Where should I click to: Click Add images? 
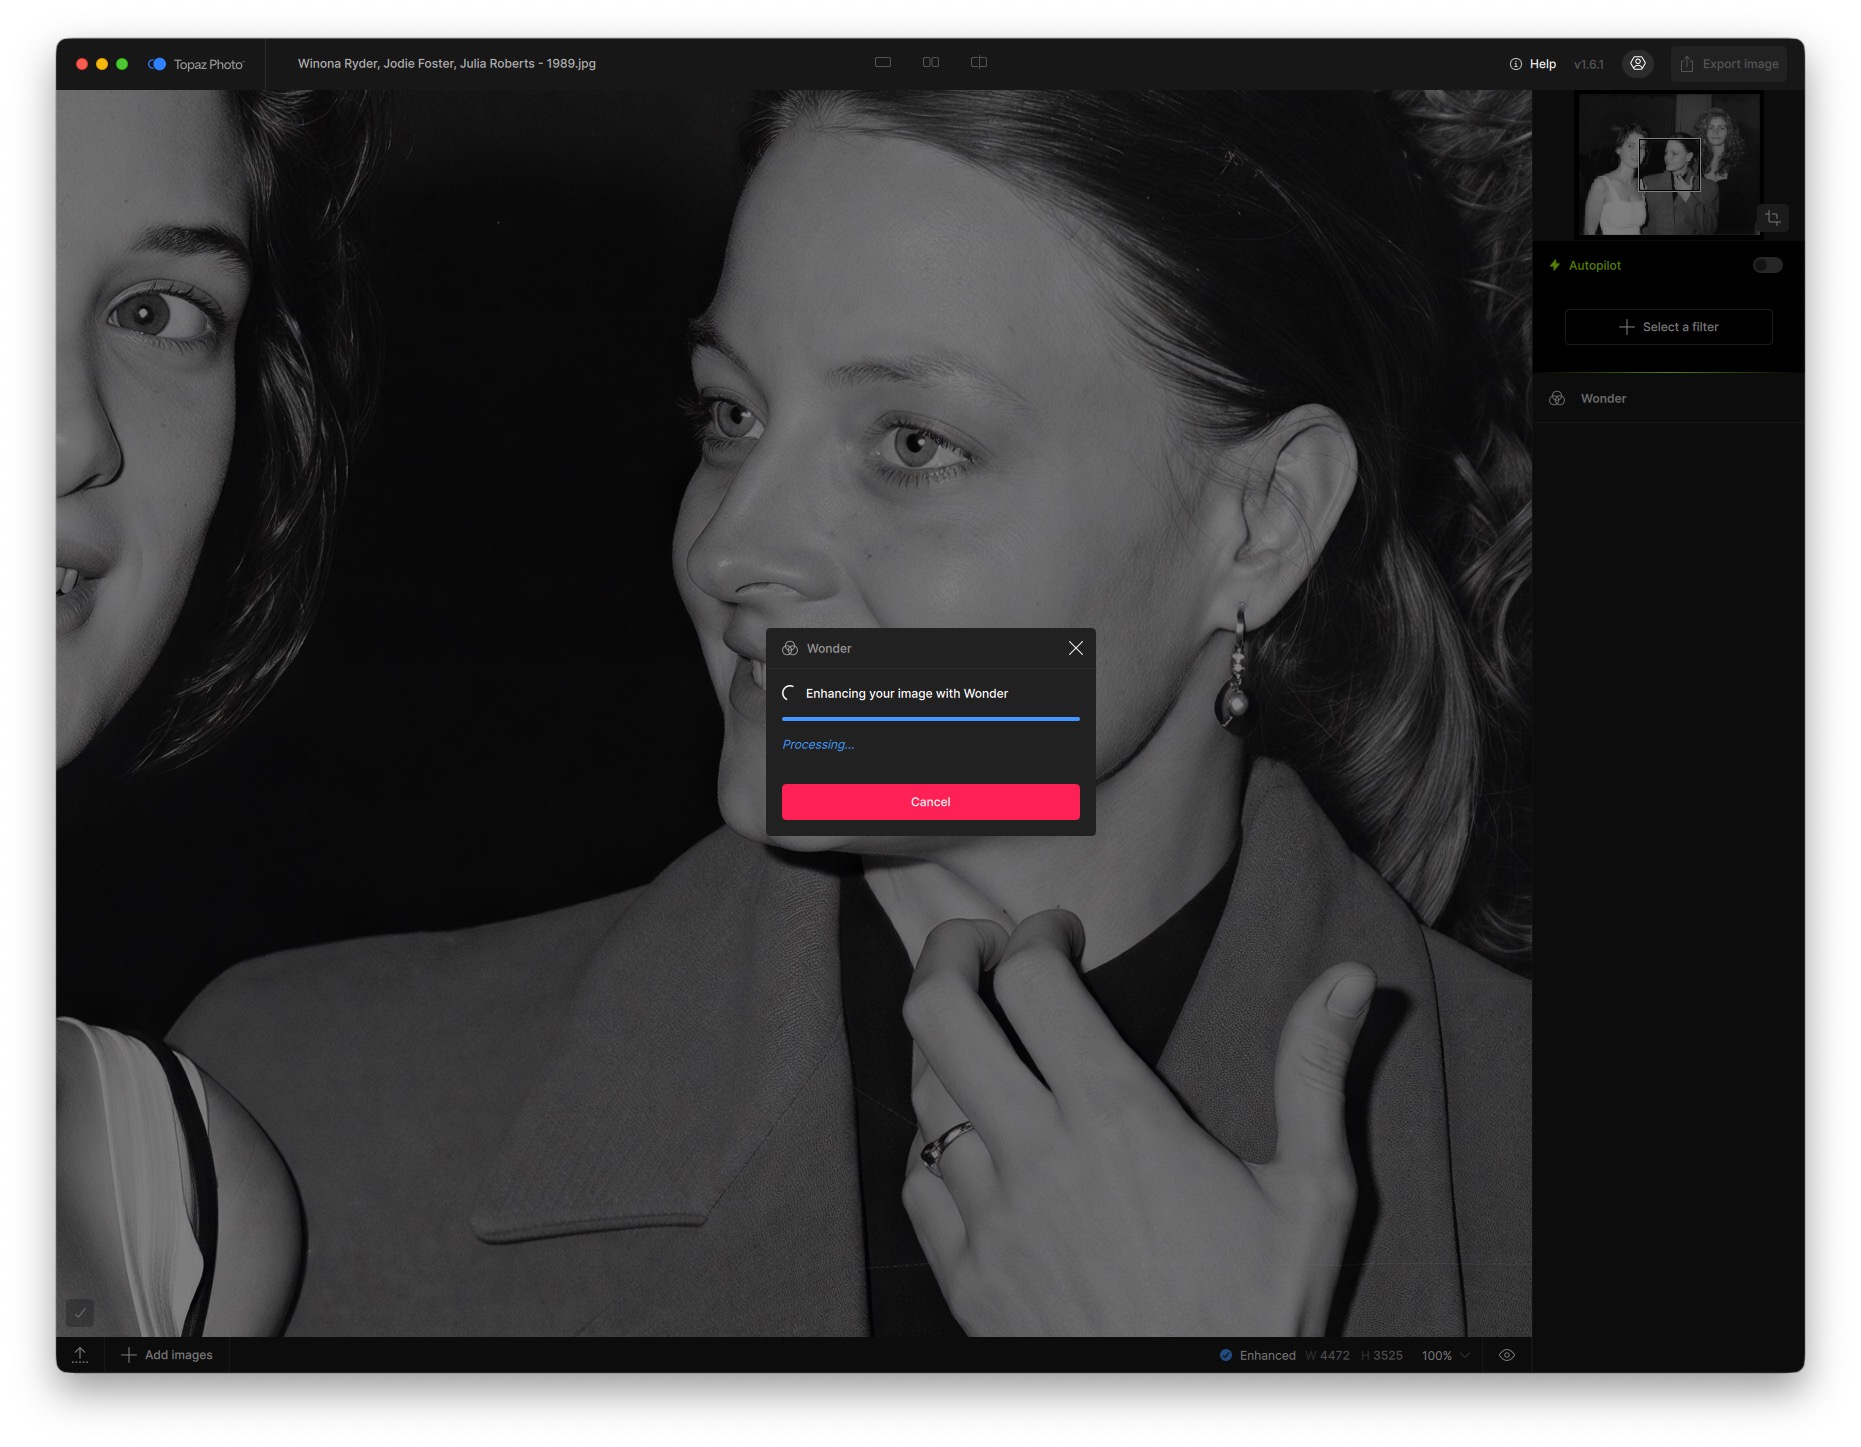pos(167,1355)
